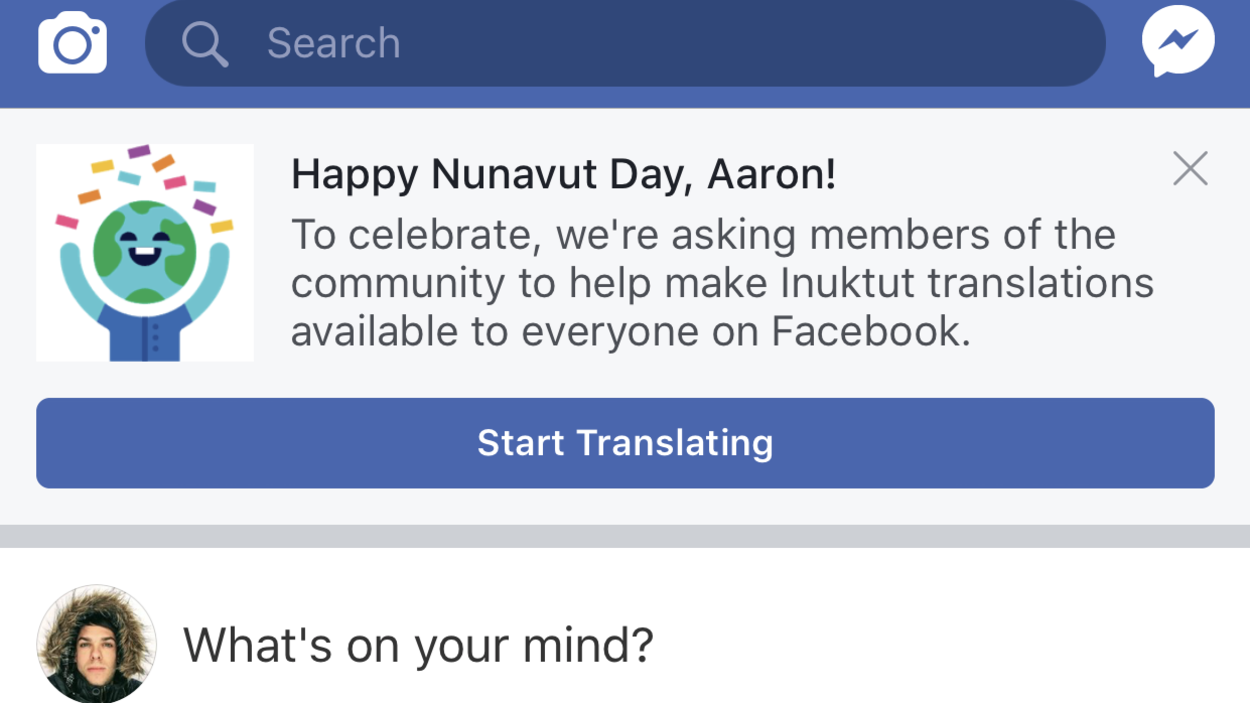Tap the camera lens circle in header
This screenshot has width=1250, height=703.
72,45
